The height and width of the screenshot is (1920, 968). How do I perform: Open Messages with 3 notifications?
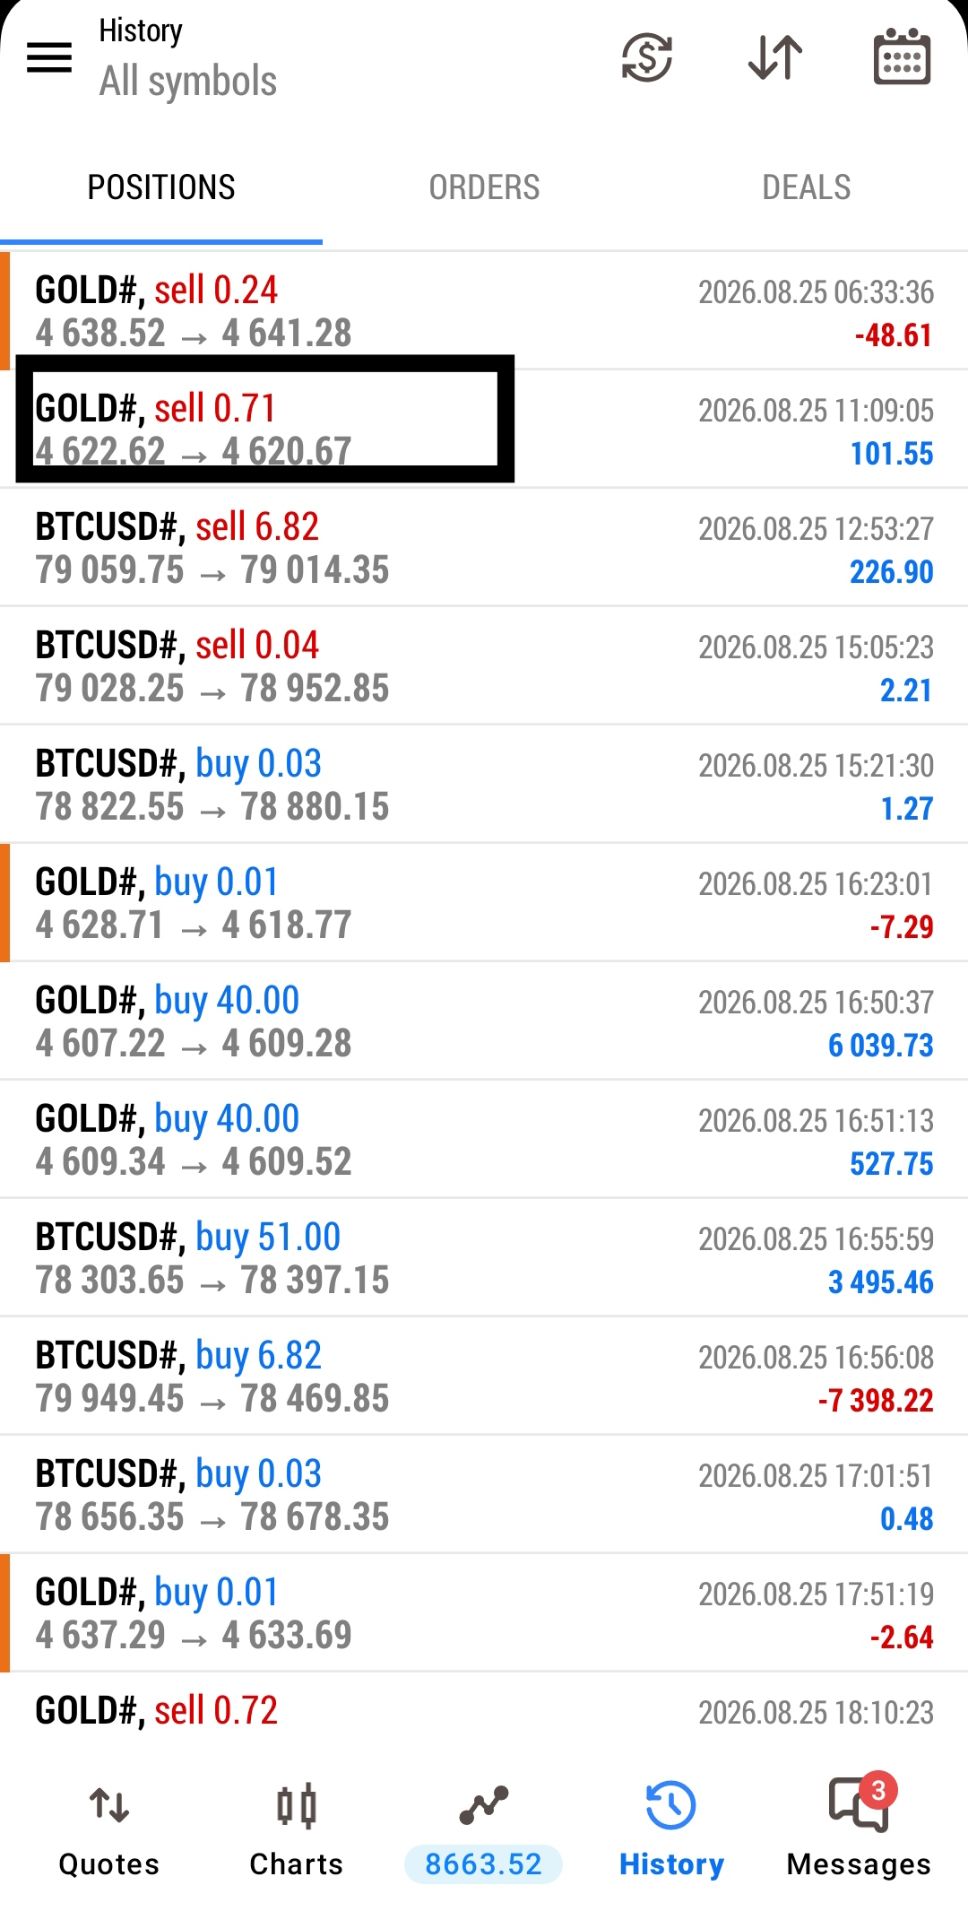click(858, 1832)
